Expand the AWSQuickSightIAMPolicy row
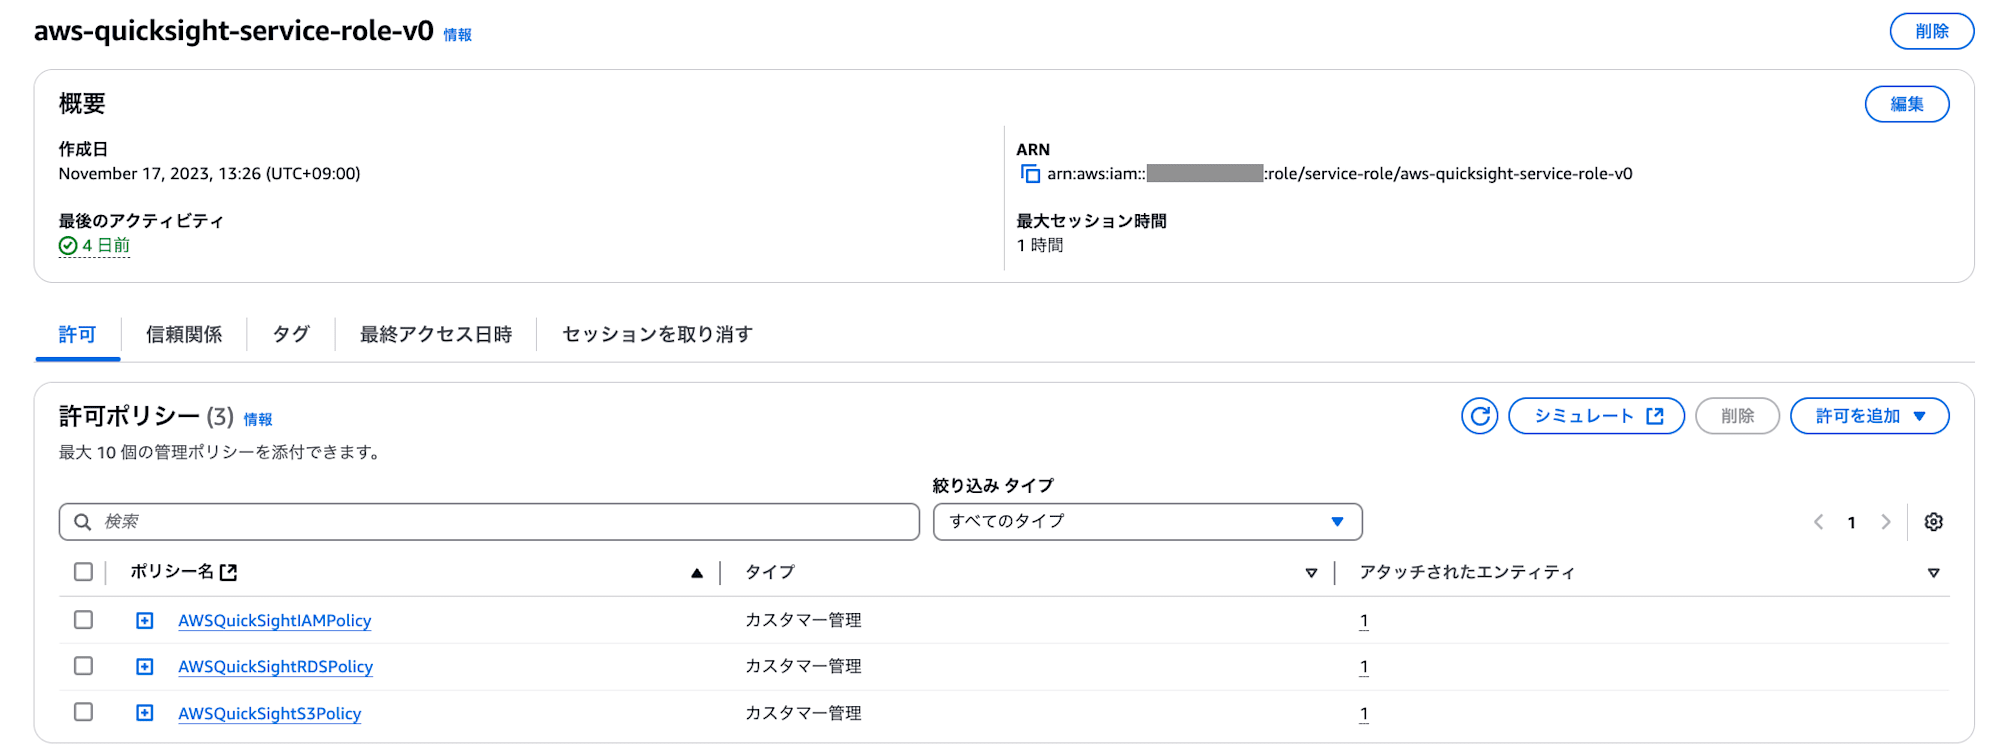 tap(145, 621)
